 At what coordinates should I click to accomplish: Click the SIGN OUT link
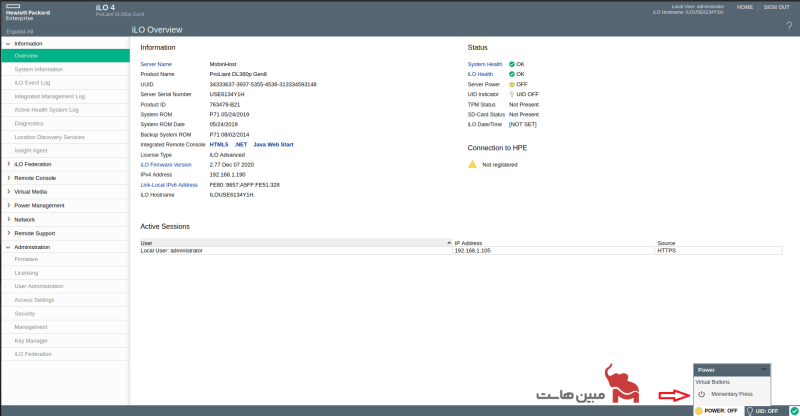(x=776, y=7)
